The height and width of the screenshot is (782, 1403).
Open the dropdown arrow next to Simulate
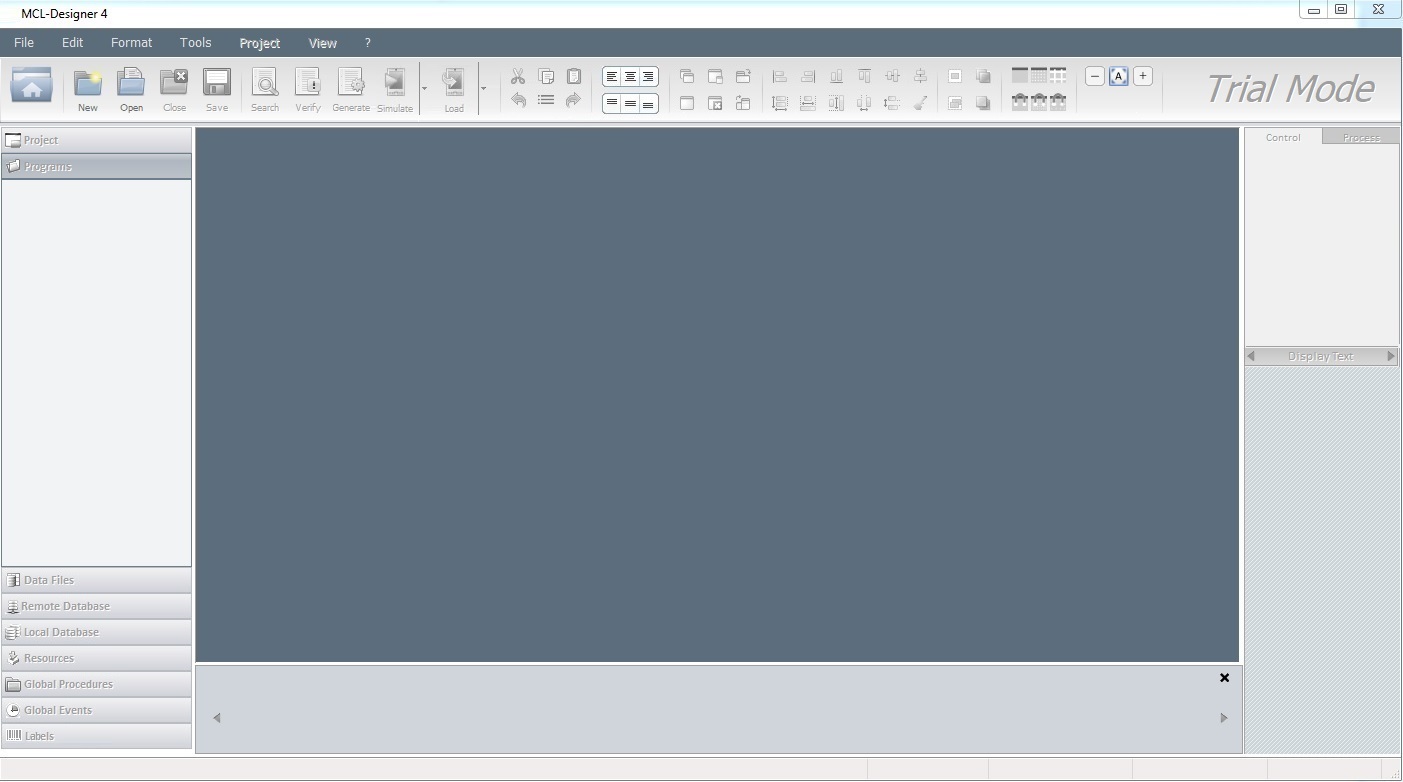pos(424,89)
